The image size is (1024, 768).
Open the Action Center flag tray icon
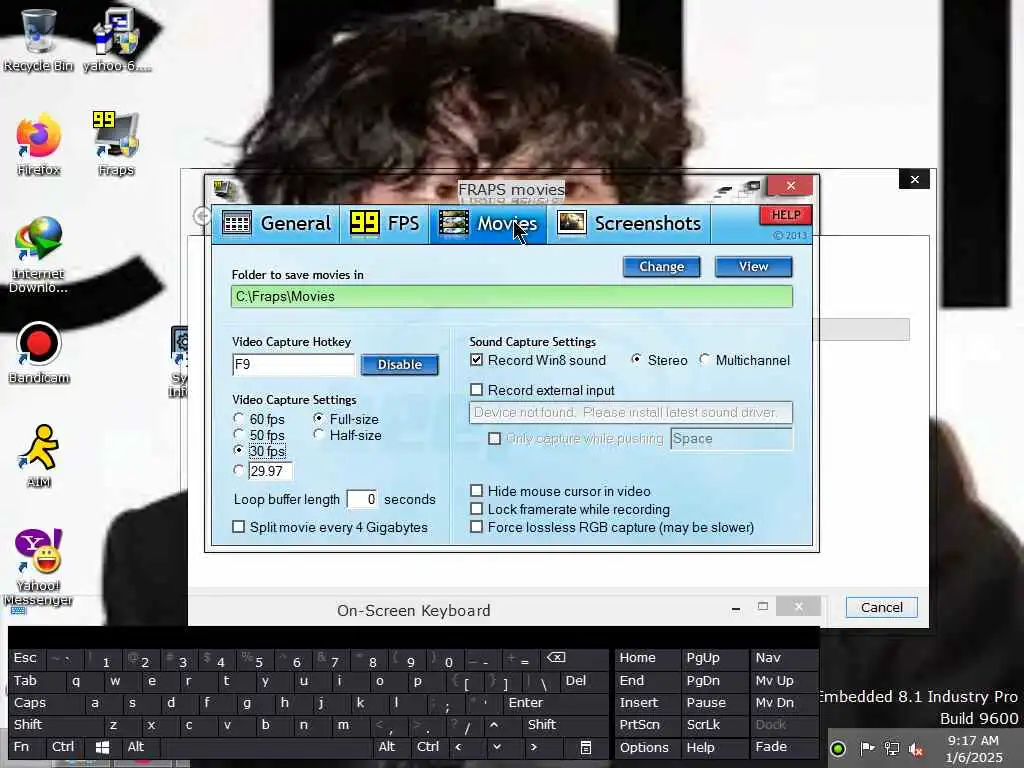coord(867,749)
